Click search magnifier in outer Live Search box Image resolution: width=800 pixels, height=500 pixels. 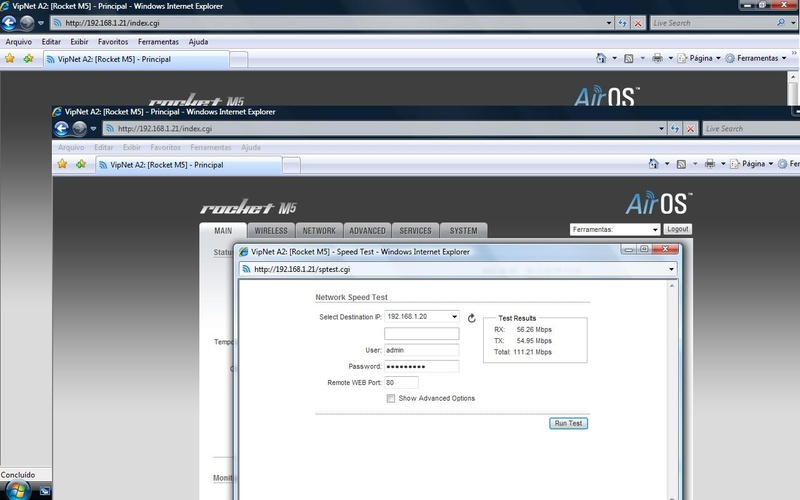(x=781, y=23)
